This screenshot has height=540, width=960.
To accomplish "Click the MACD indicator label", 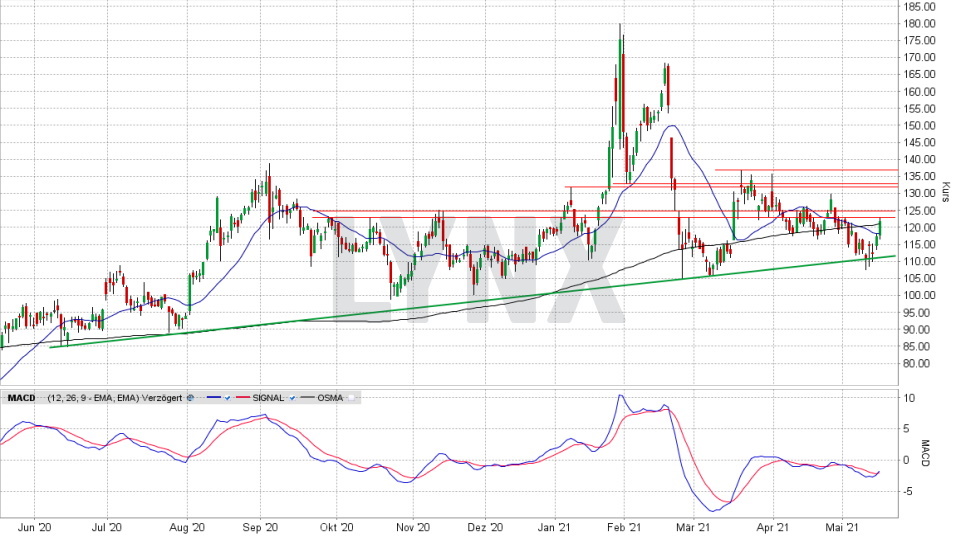I will 21,398.
